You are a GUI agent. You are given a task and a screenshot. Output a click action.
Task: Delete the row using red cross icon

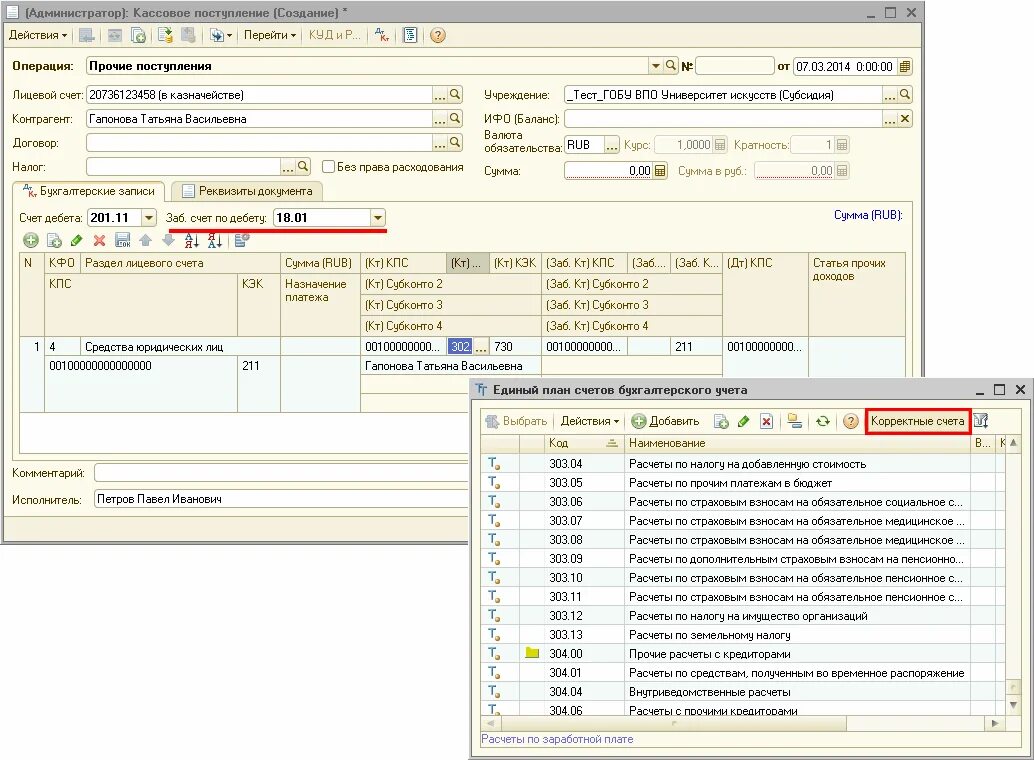tap(100, 241)
